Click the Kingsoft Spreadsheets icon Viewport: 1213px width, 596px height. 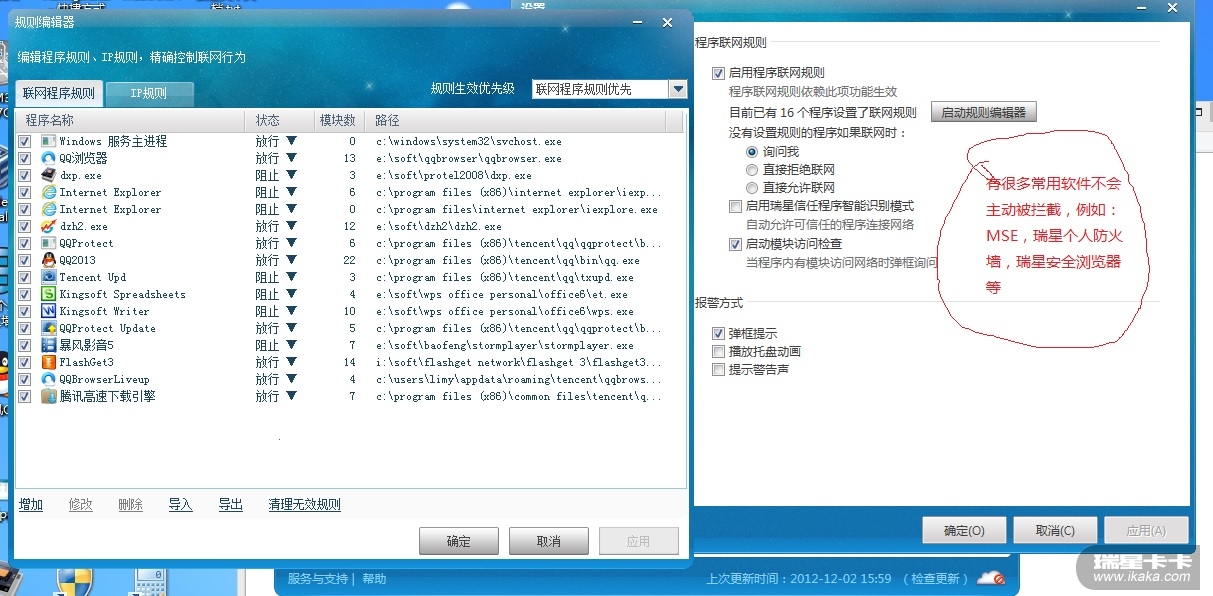49,294
